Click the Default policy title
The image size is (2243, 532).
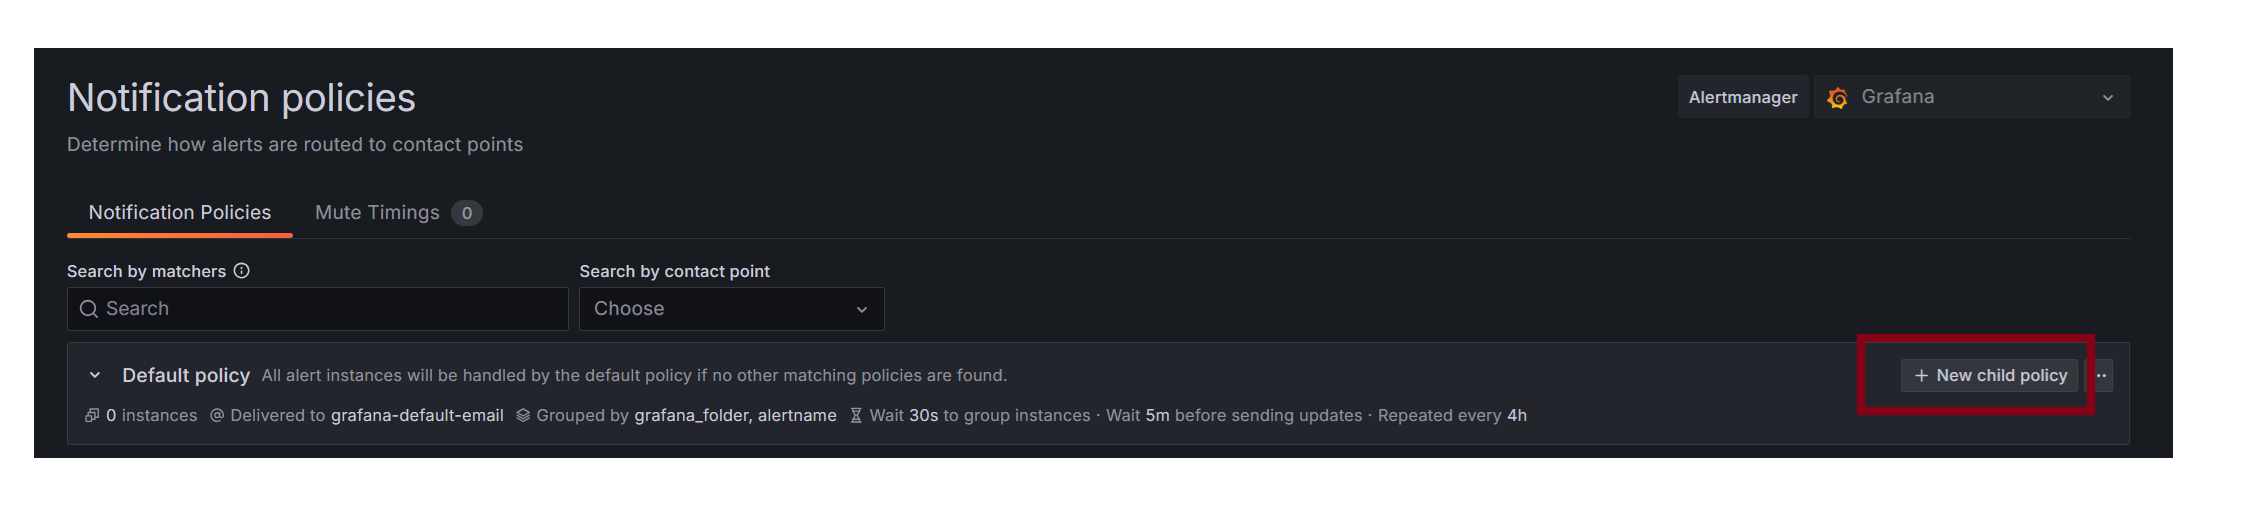(186, 376)
